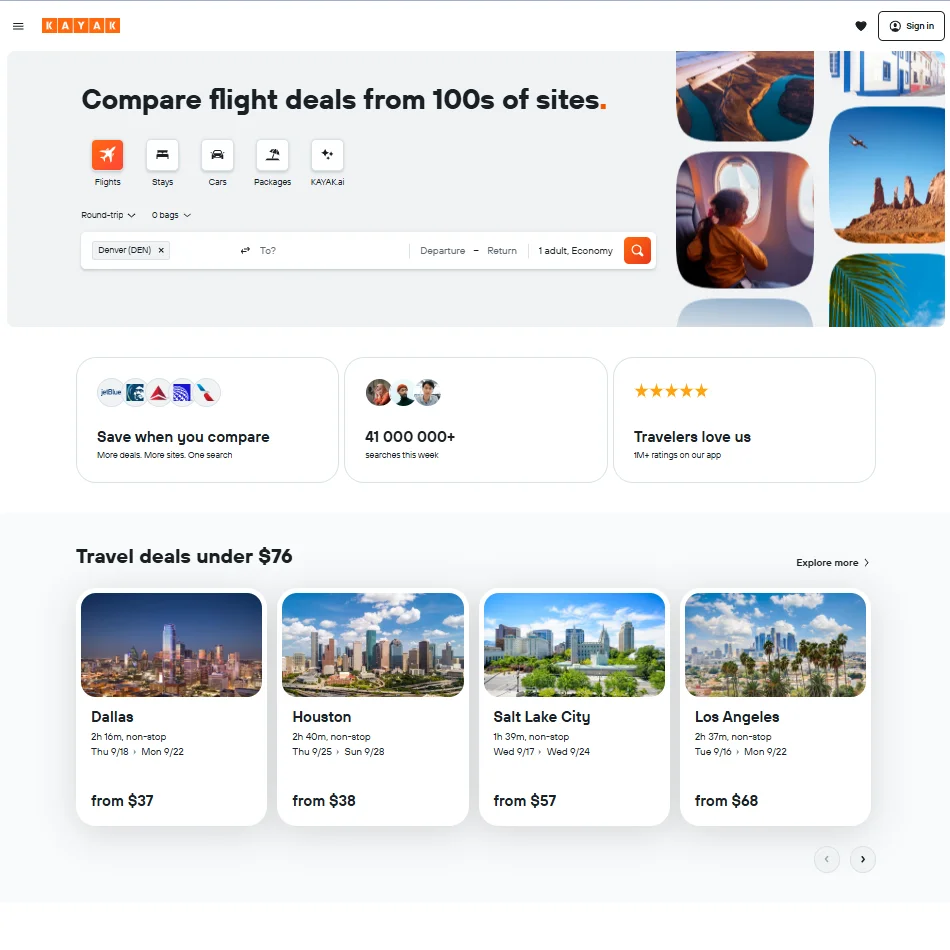Screen dimensions: 950x950
Task: Select the Stays bed icon
Action: point(162,155)
